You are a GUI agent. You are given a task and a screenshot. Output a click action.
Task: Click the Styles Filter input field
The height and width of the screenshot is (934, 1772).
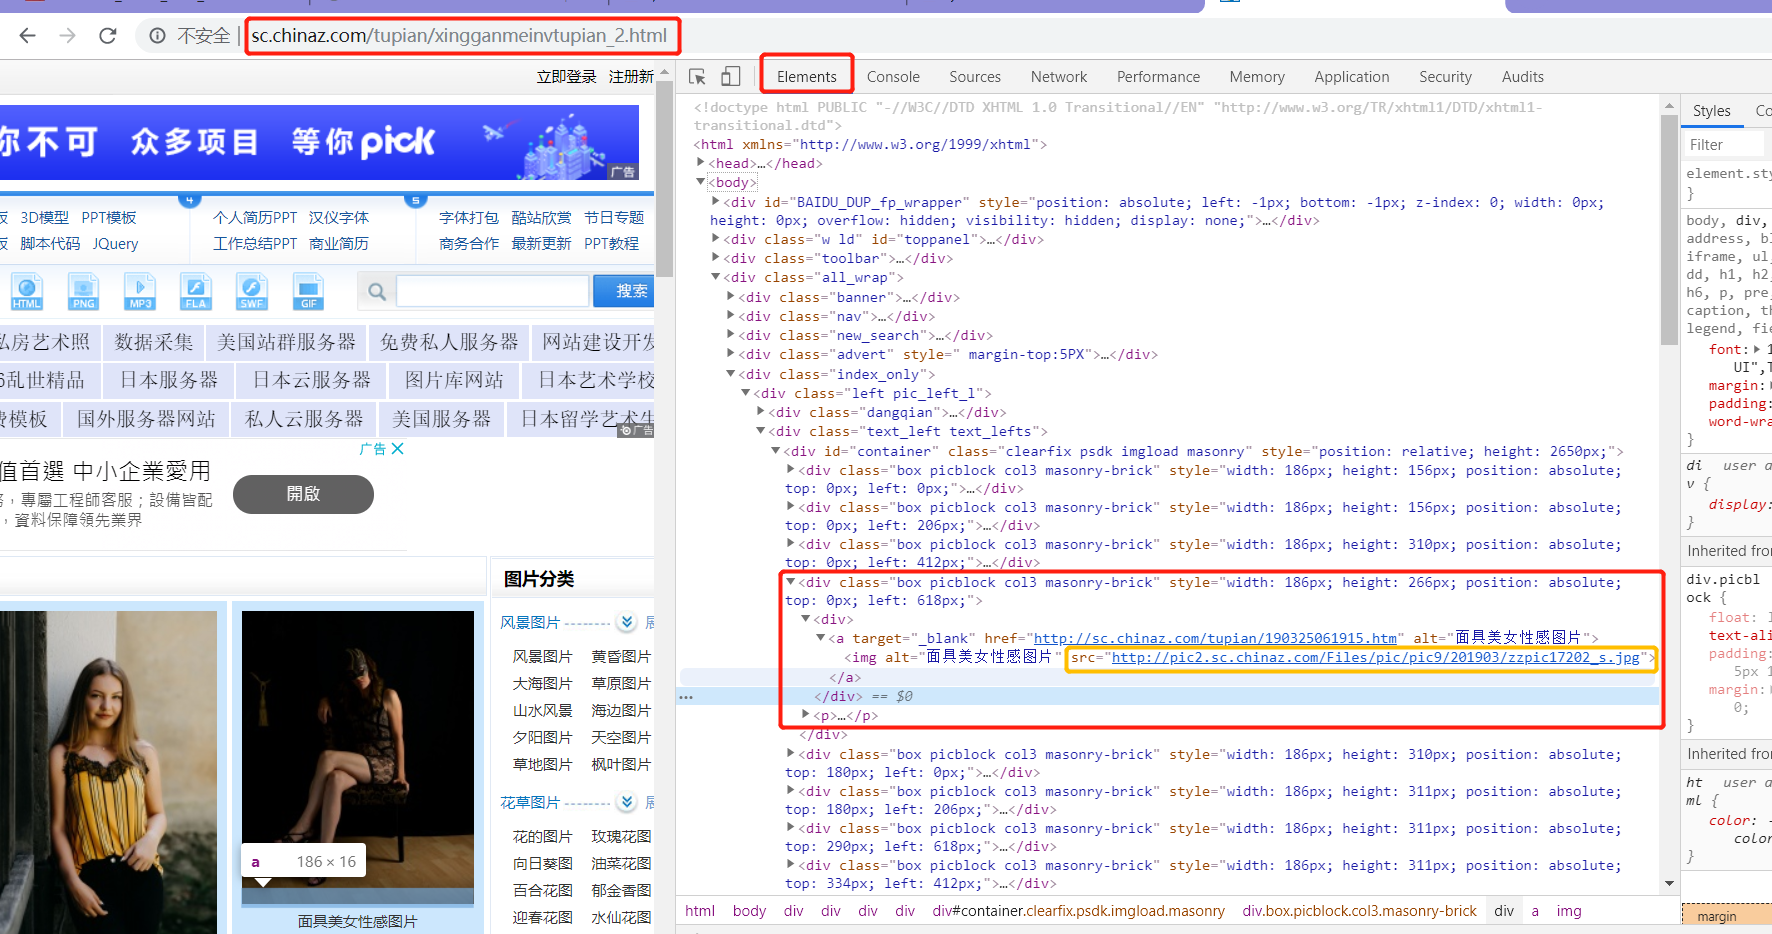(1725, 145)
